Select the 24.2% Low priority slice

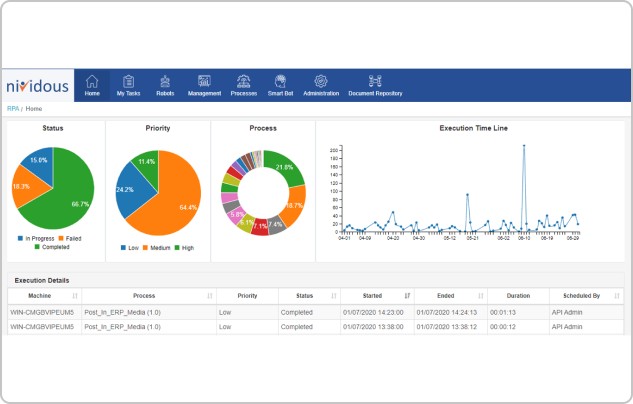(x=131, y=189)
